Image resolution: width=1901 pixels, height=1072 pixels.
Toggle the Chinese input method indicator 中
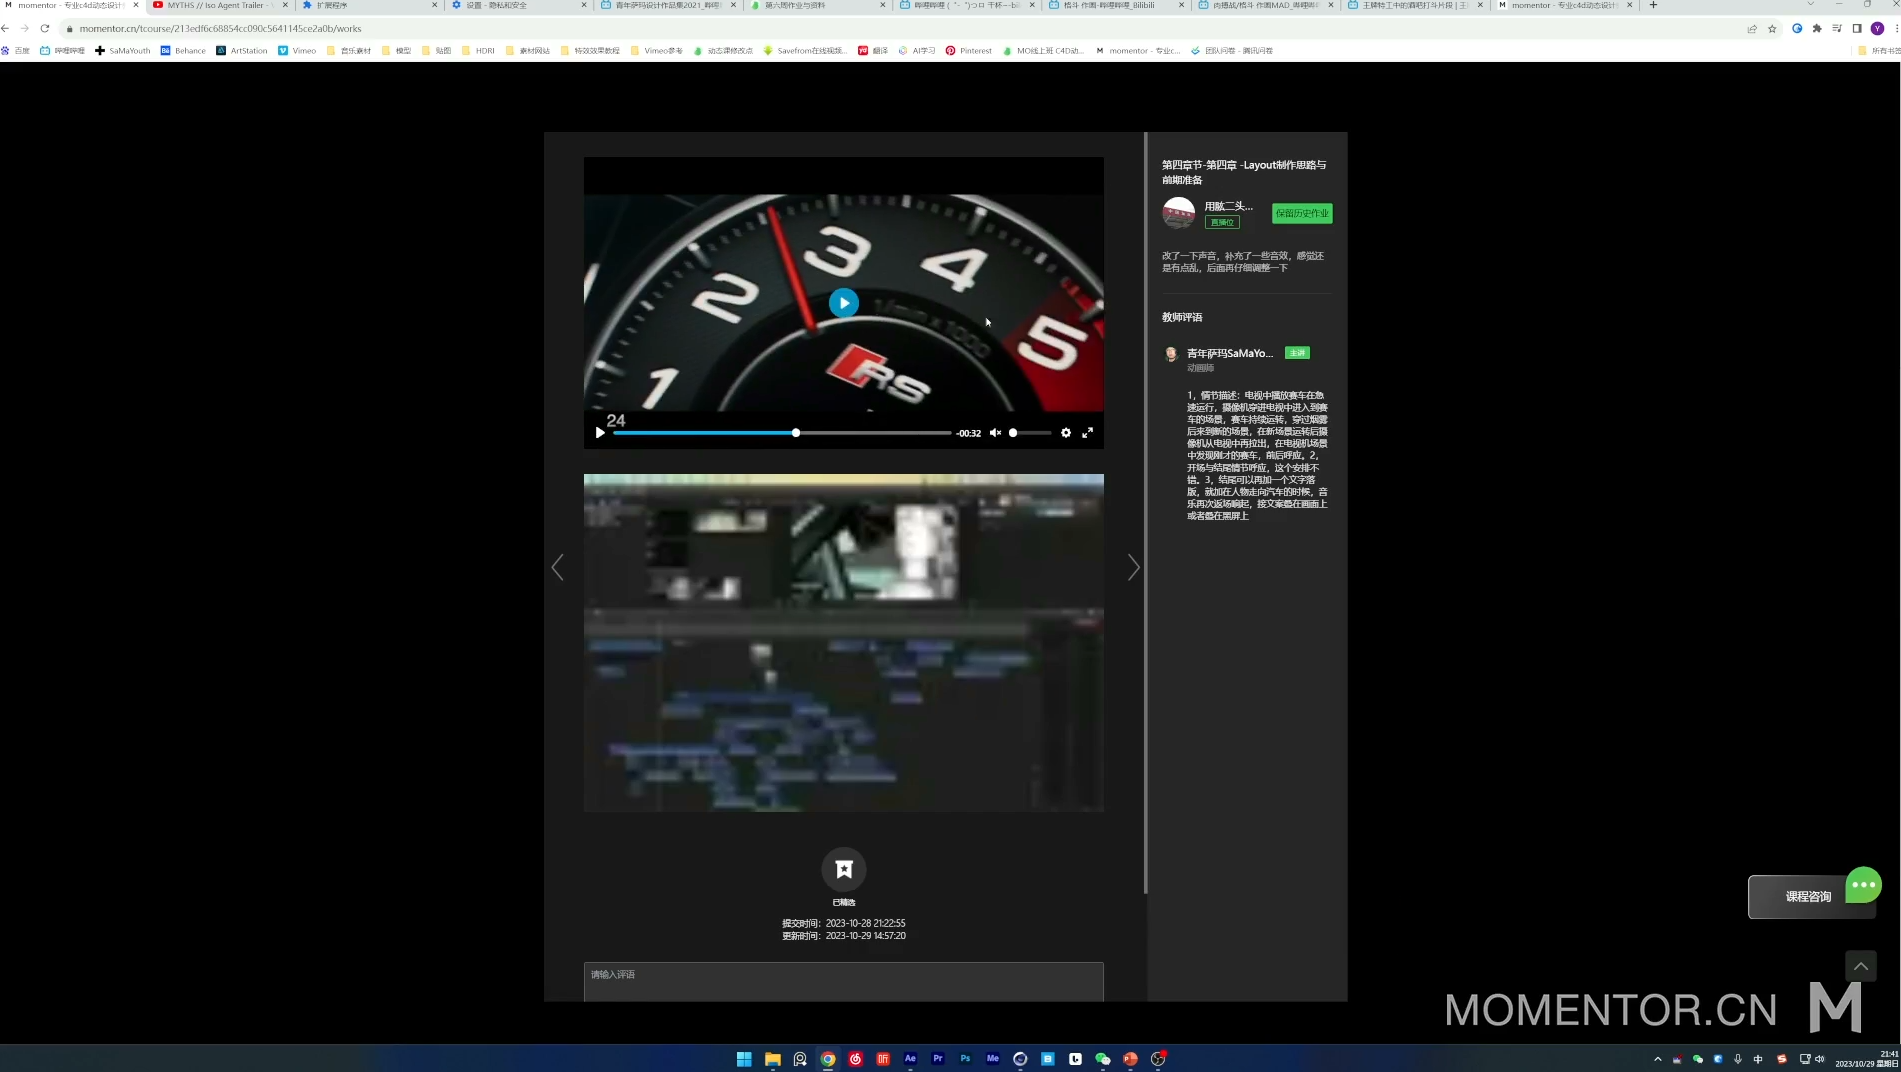coord(1758,1059)
